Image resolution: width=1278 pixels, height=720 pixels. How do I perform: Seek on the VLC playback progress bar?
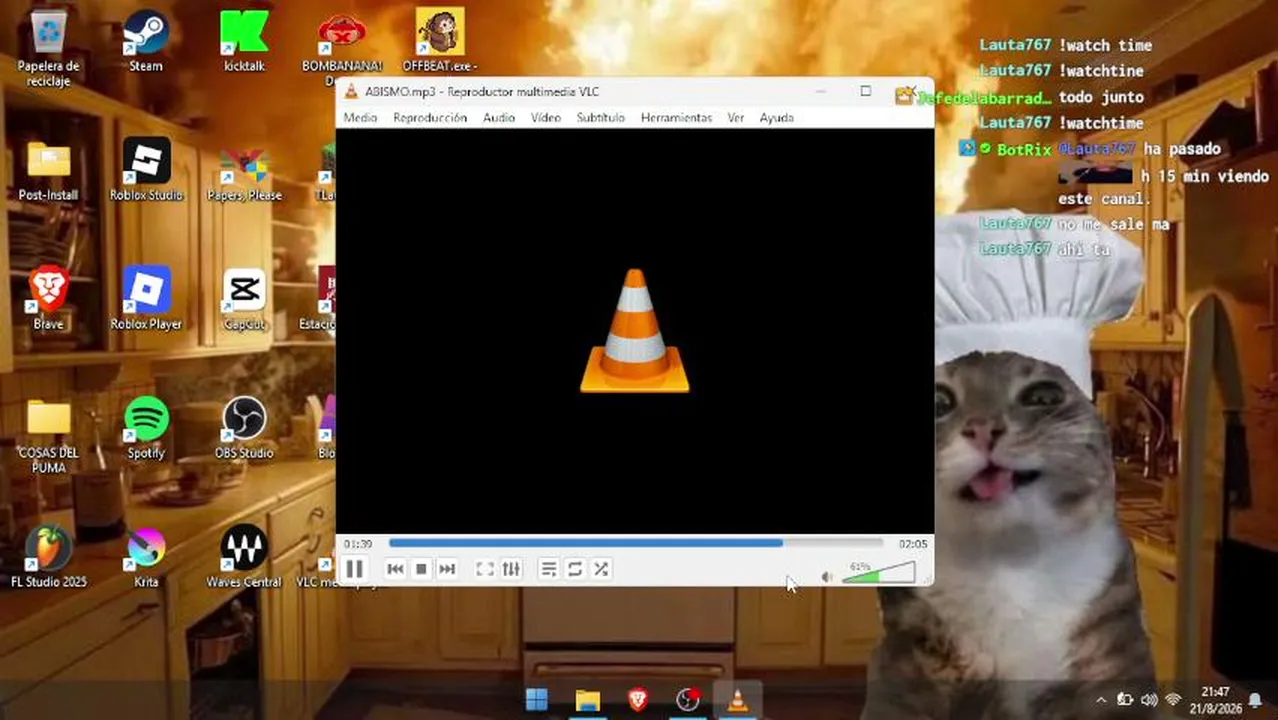point(636,543)
